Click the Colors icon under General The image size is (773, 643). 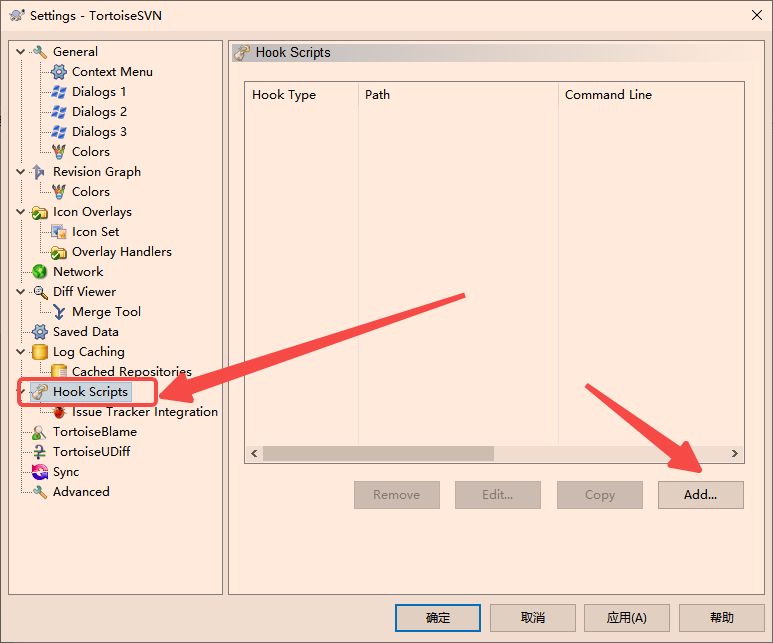tap(59, 152)
